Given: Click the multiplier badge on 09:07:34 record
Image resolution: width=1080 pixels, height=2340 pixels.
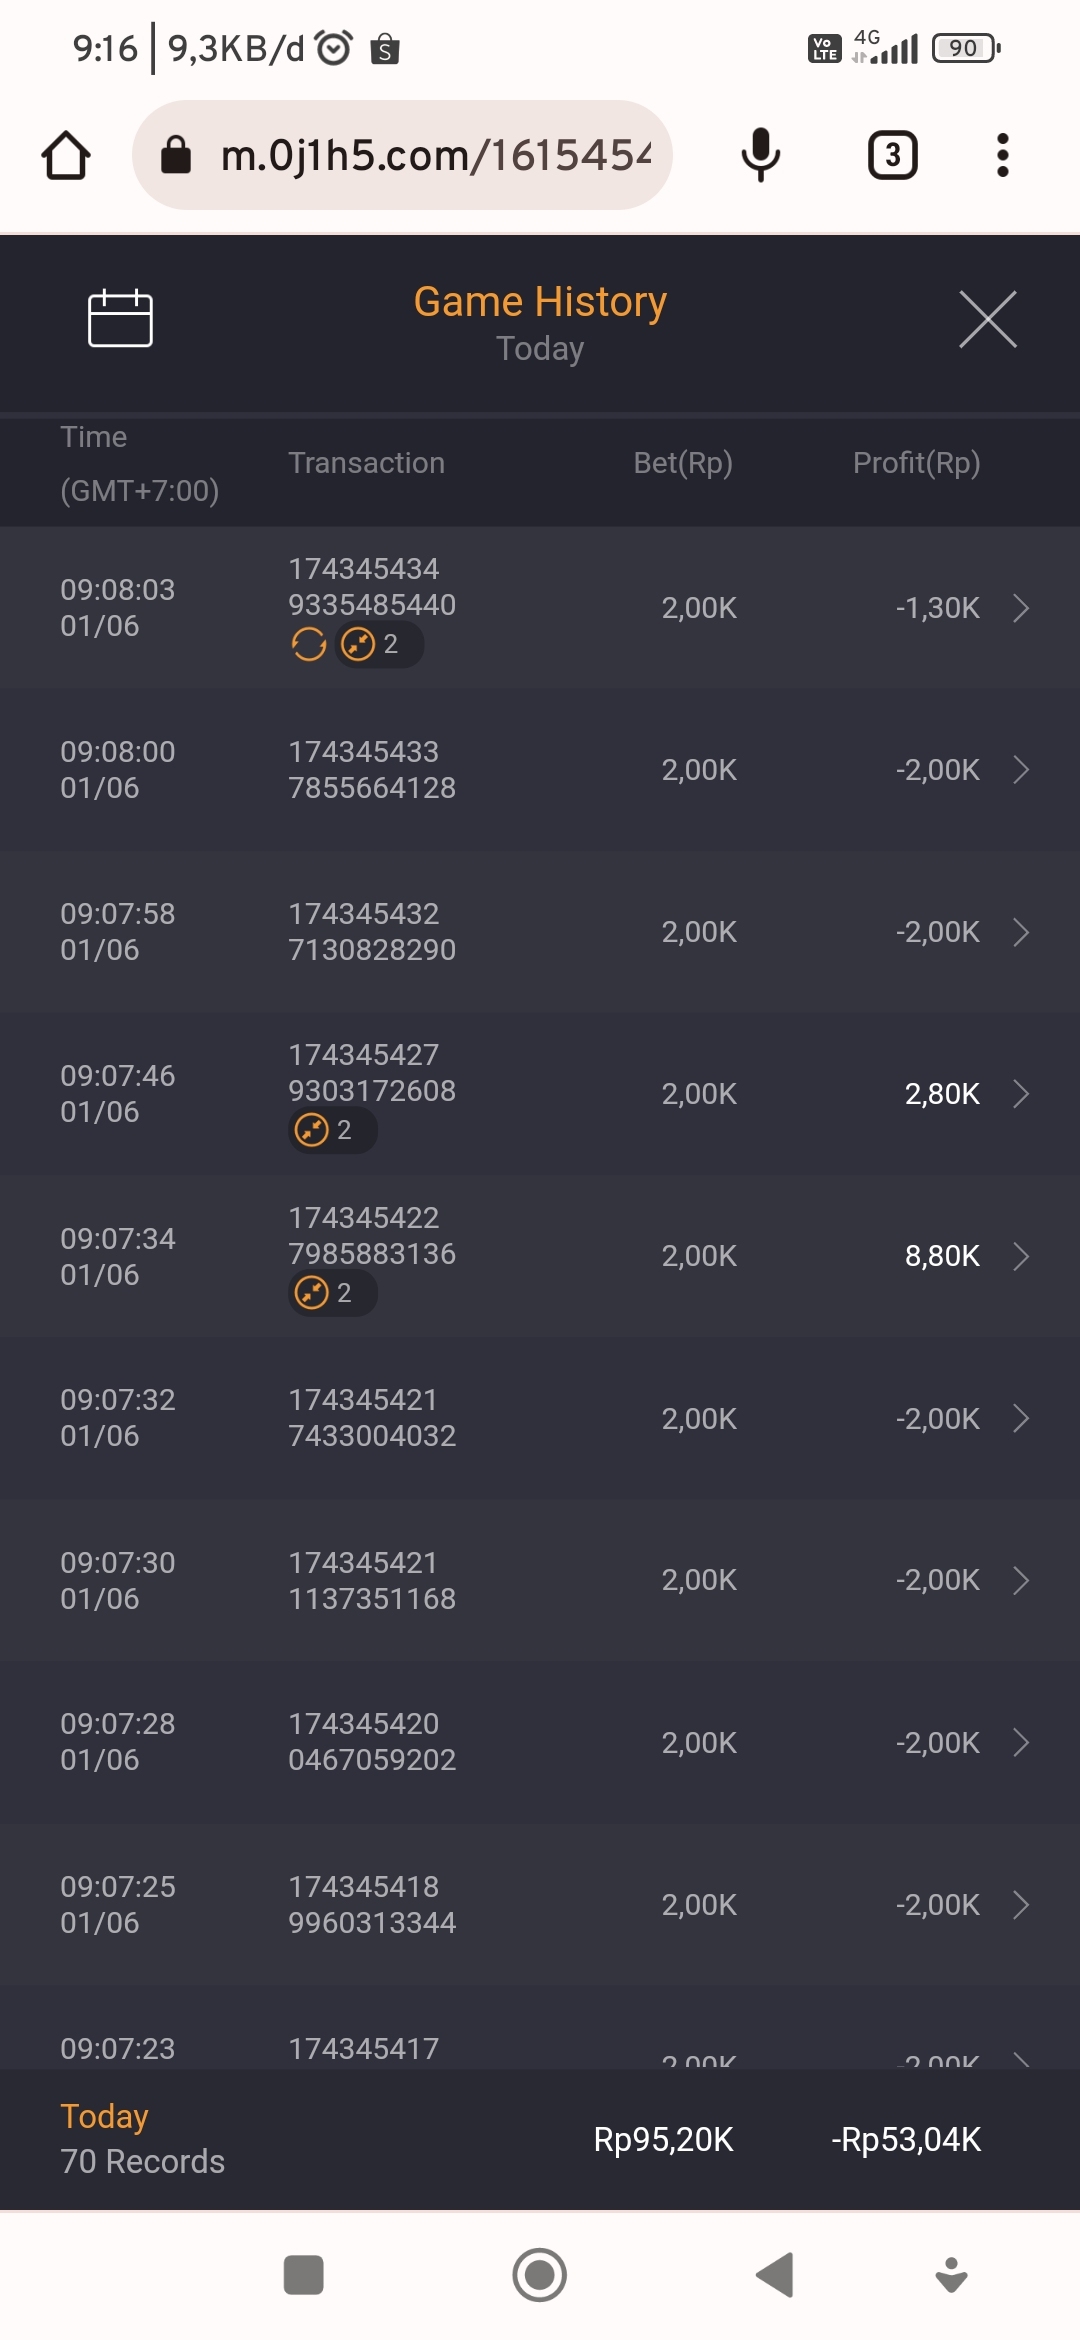Looking at the screenshot, I should coord(332,1293).
